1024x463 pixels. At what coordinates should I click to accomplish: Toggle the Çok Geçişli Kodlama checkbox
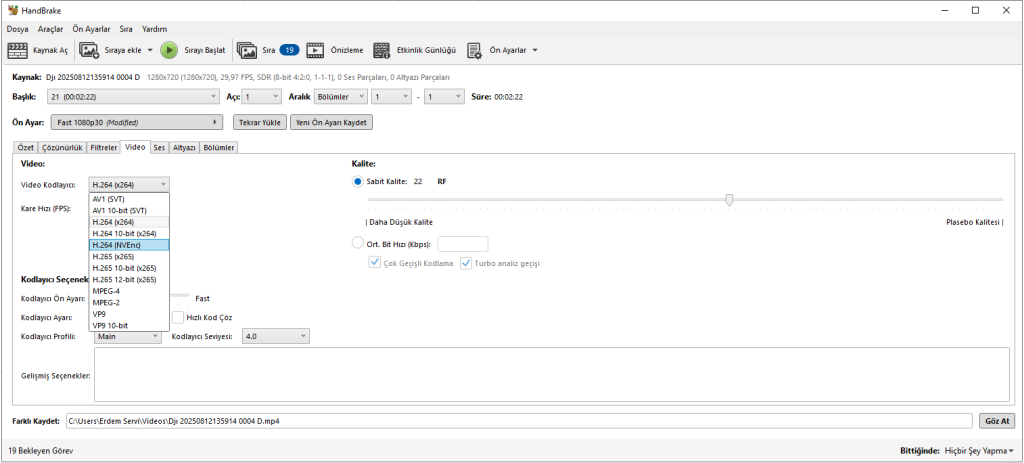(x=375, y=263)
